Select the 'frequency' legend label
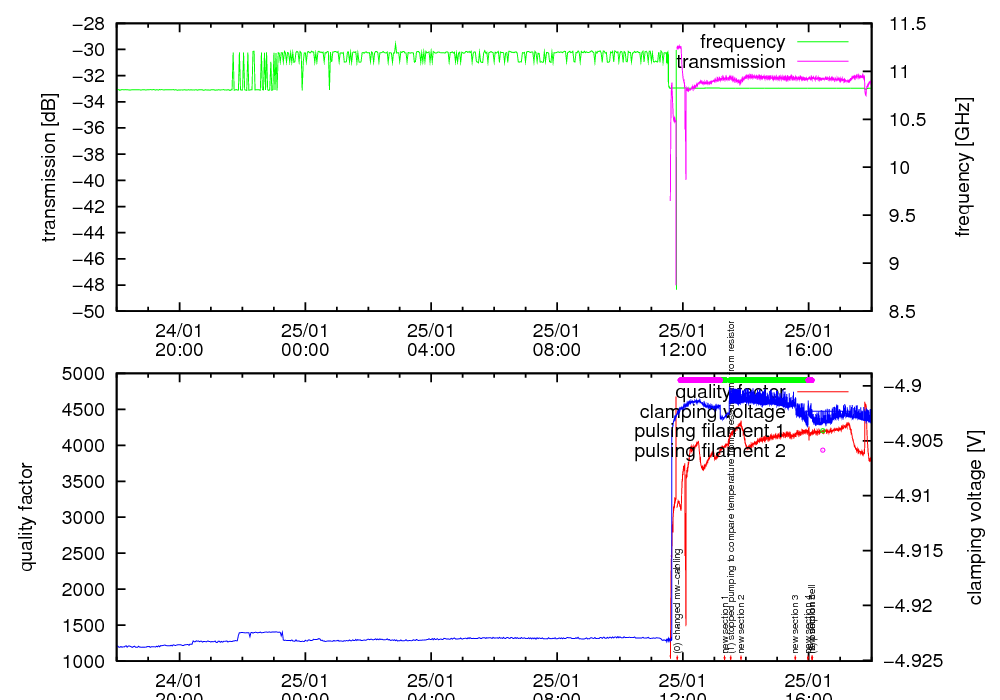 pos(742,42)
